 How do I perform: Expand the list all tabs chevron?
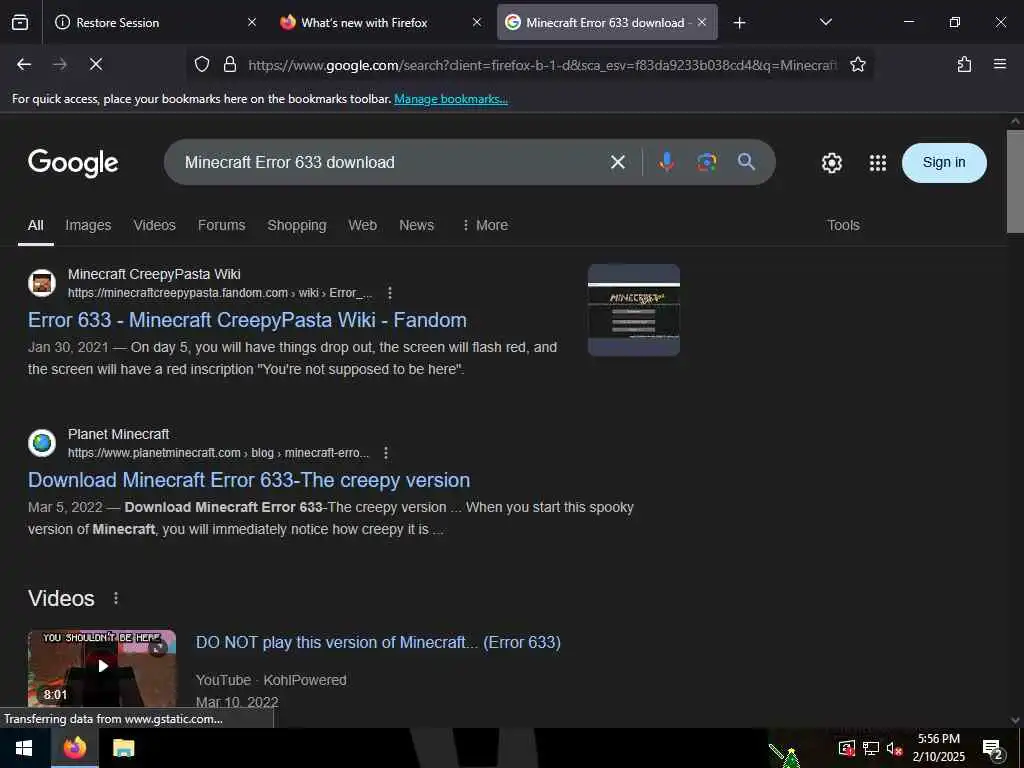[x=825, y=22]
